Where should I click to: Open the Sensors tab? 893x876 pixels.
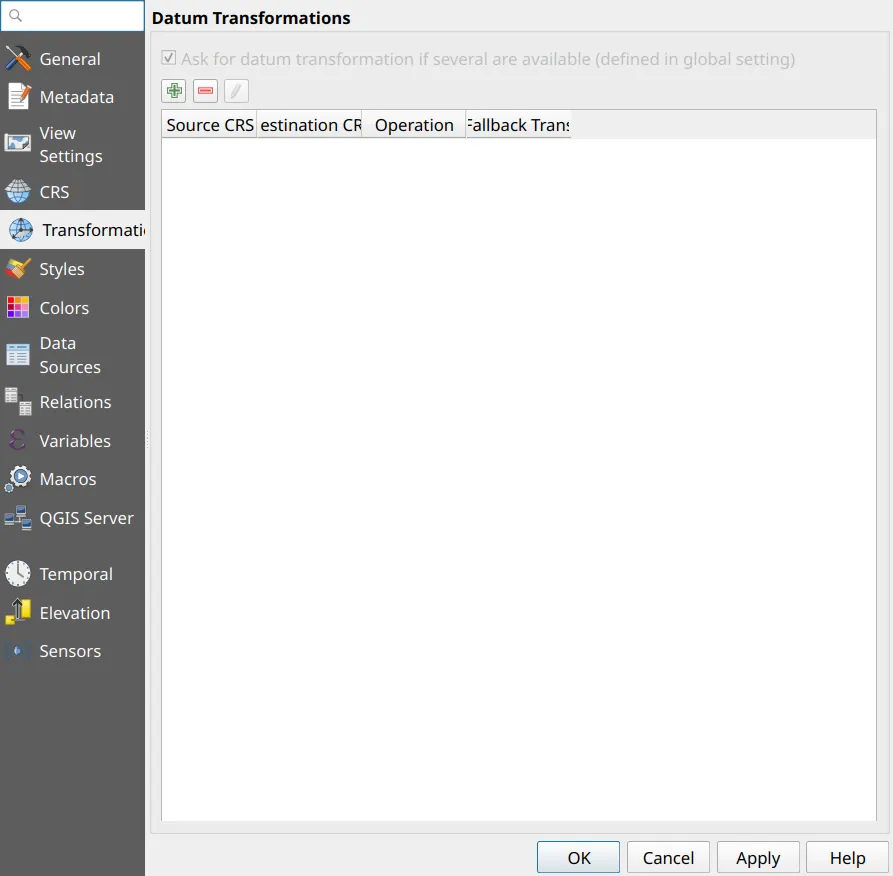(x=72, y=650)
